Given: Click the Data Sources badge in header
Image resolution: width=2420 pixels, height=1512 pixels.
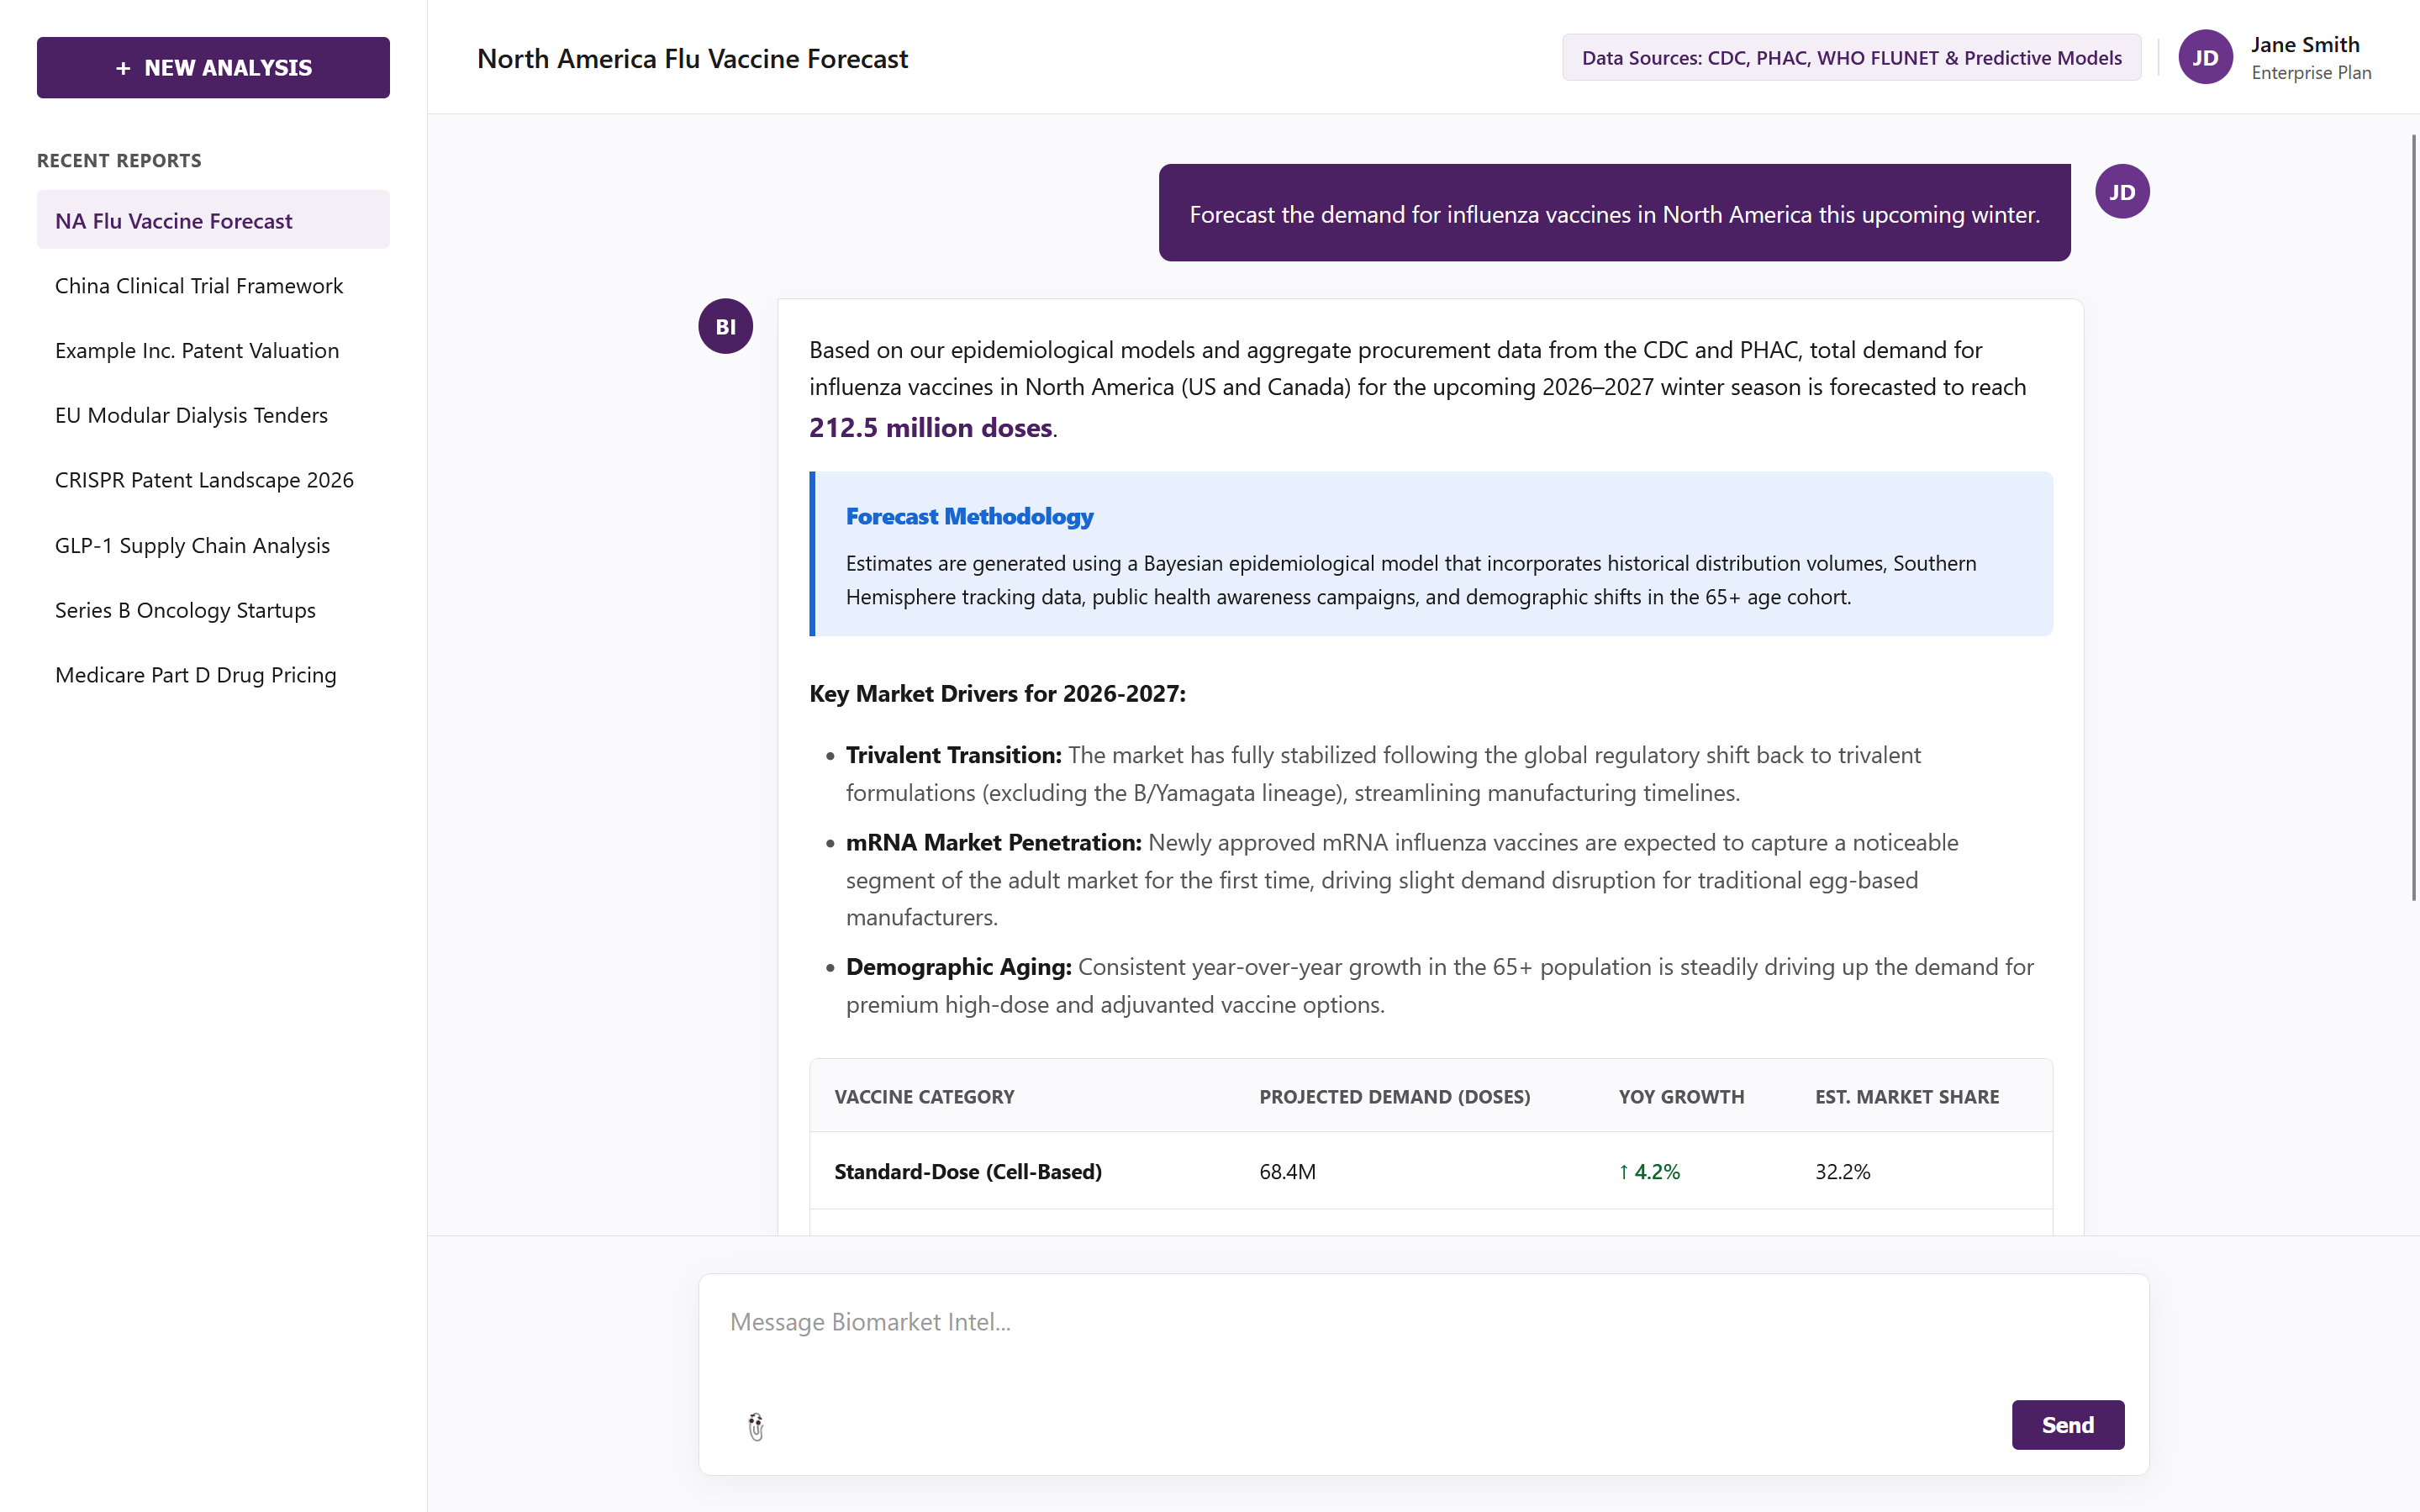Looking at the screenshot, I should (x=1851, y=58).
